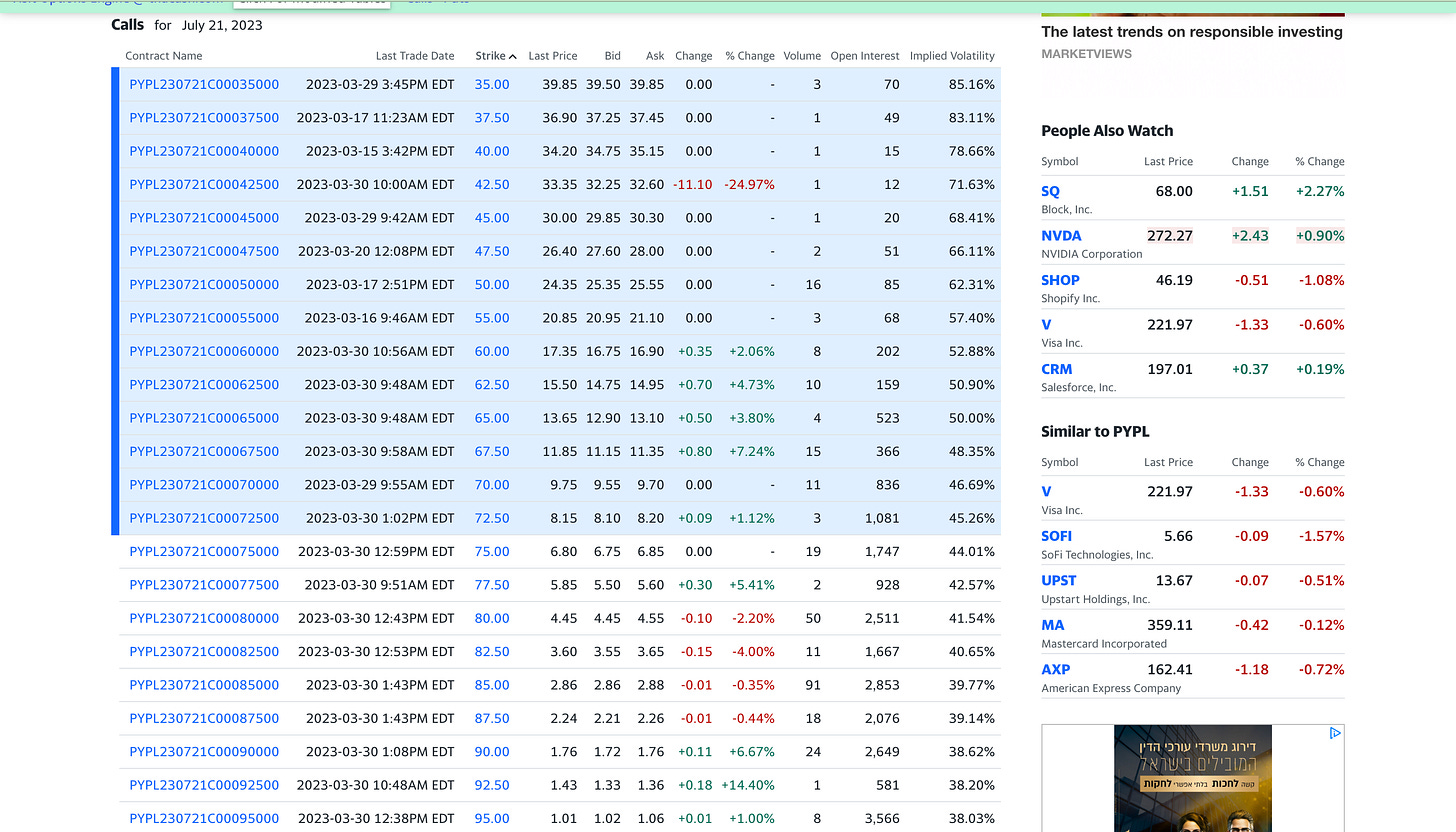Screen dimensions: 1456x832
Task: Open contract PYPL230721C00062500
Action: [204, 385]
